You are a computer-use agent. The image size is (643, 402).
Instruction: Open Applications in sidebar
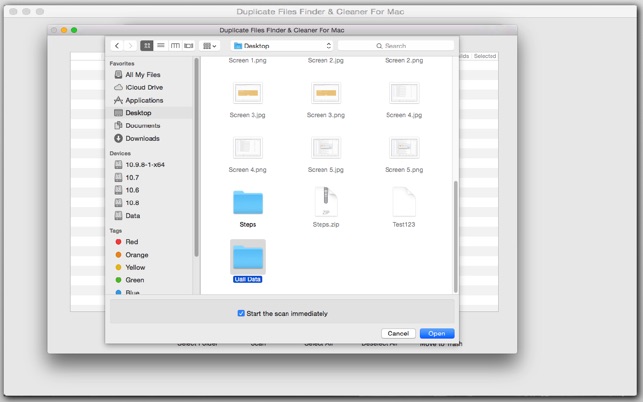tap(144, 100)
